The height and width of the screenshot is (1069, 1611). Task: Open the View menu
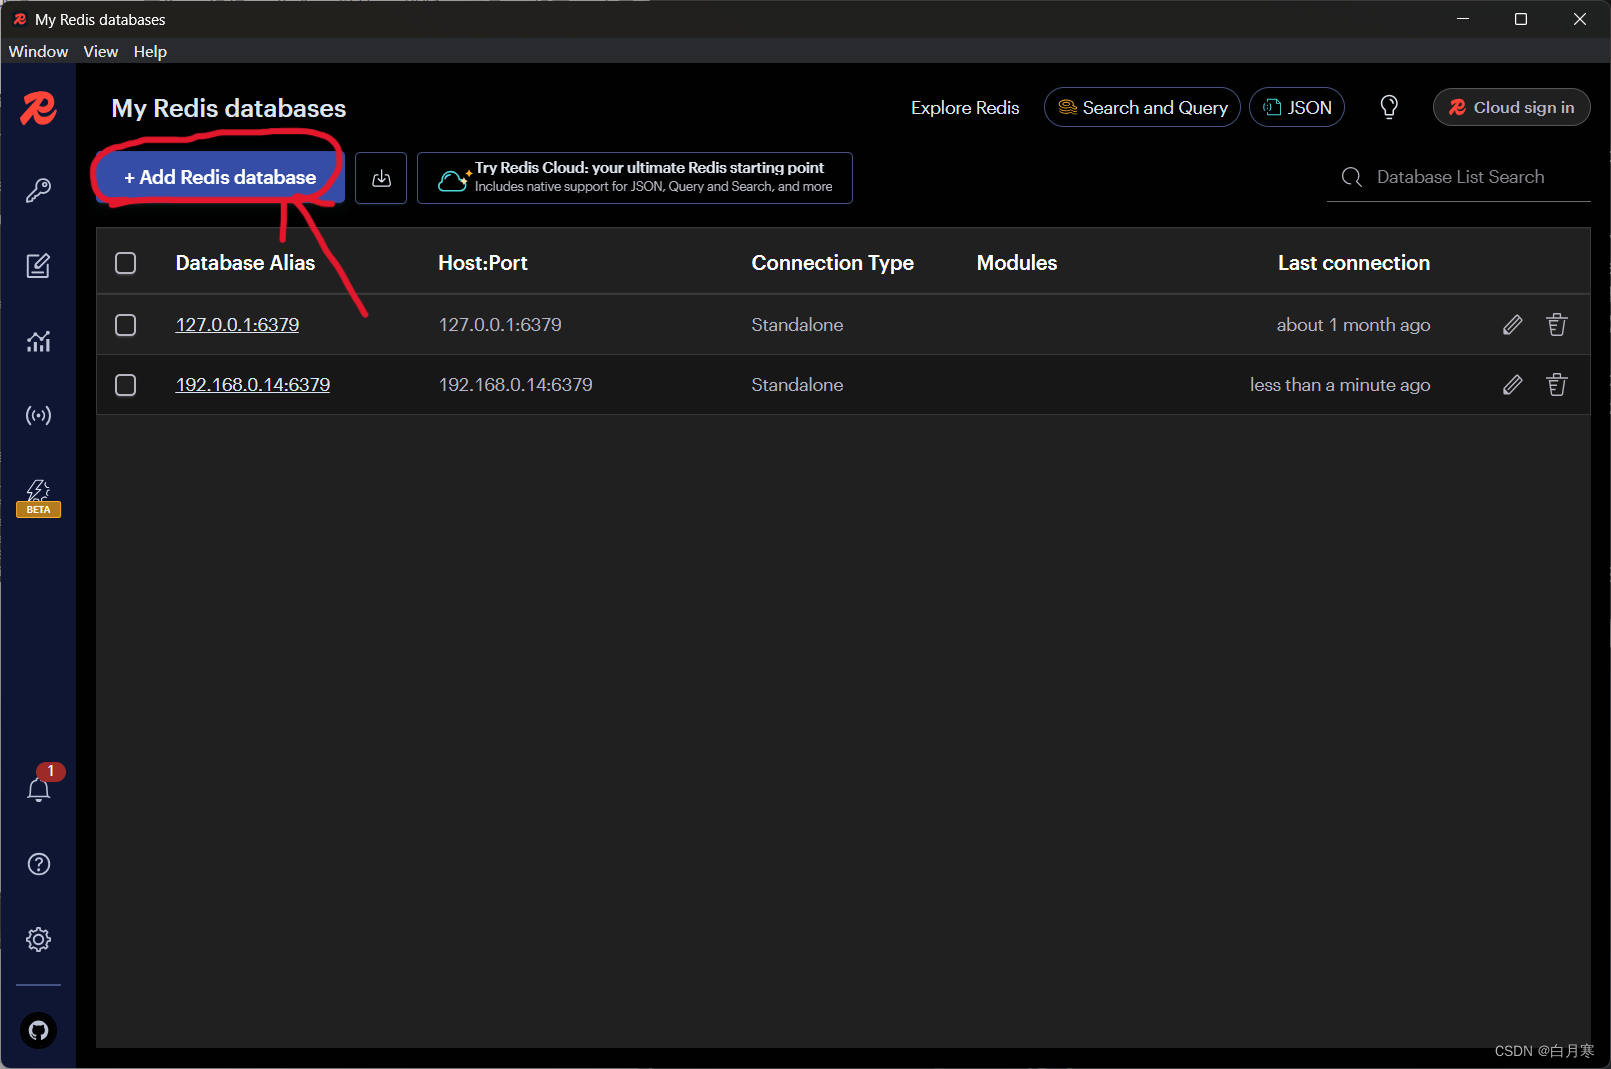(x=101, y=51)
